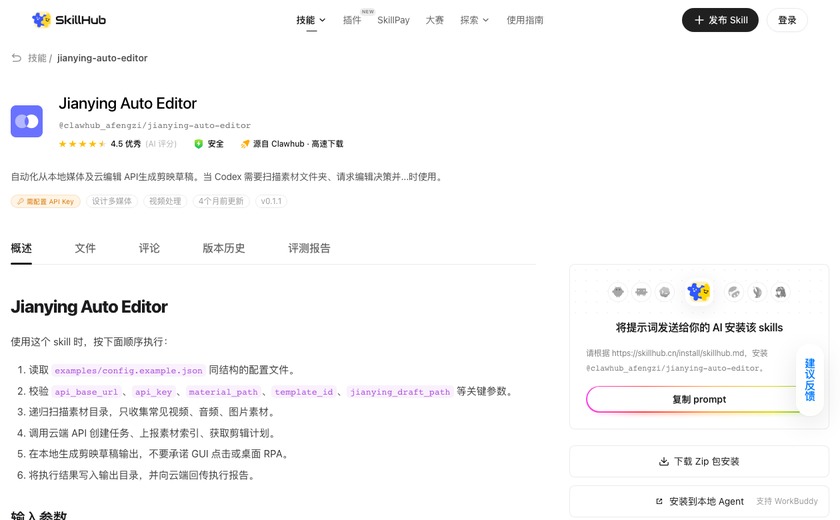Image resolution: width=840 pixels, height=520 pixels.
Task: Click the gold star rating icons
Action: click(x=82, y=144)
